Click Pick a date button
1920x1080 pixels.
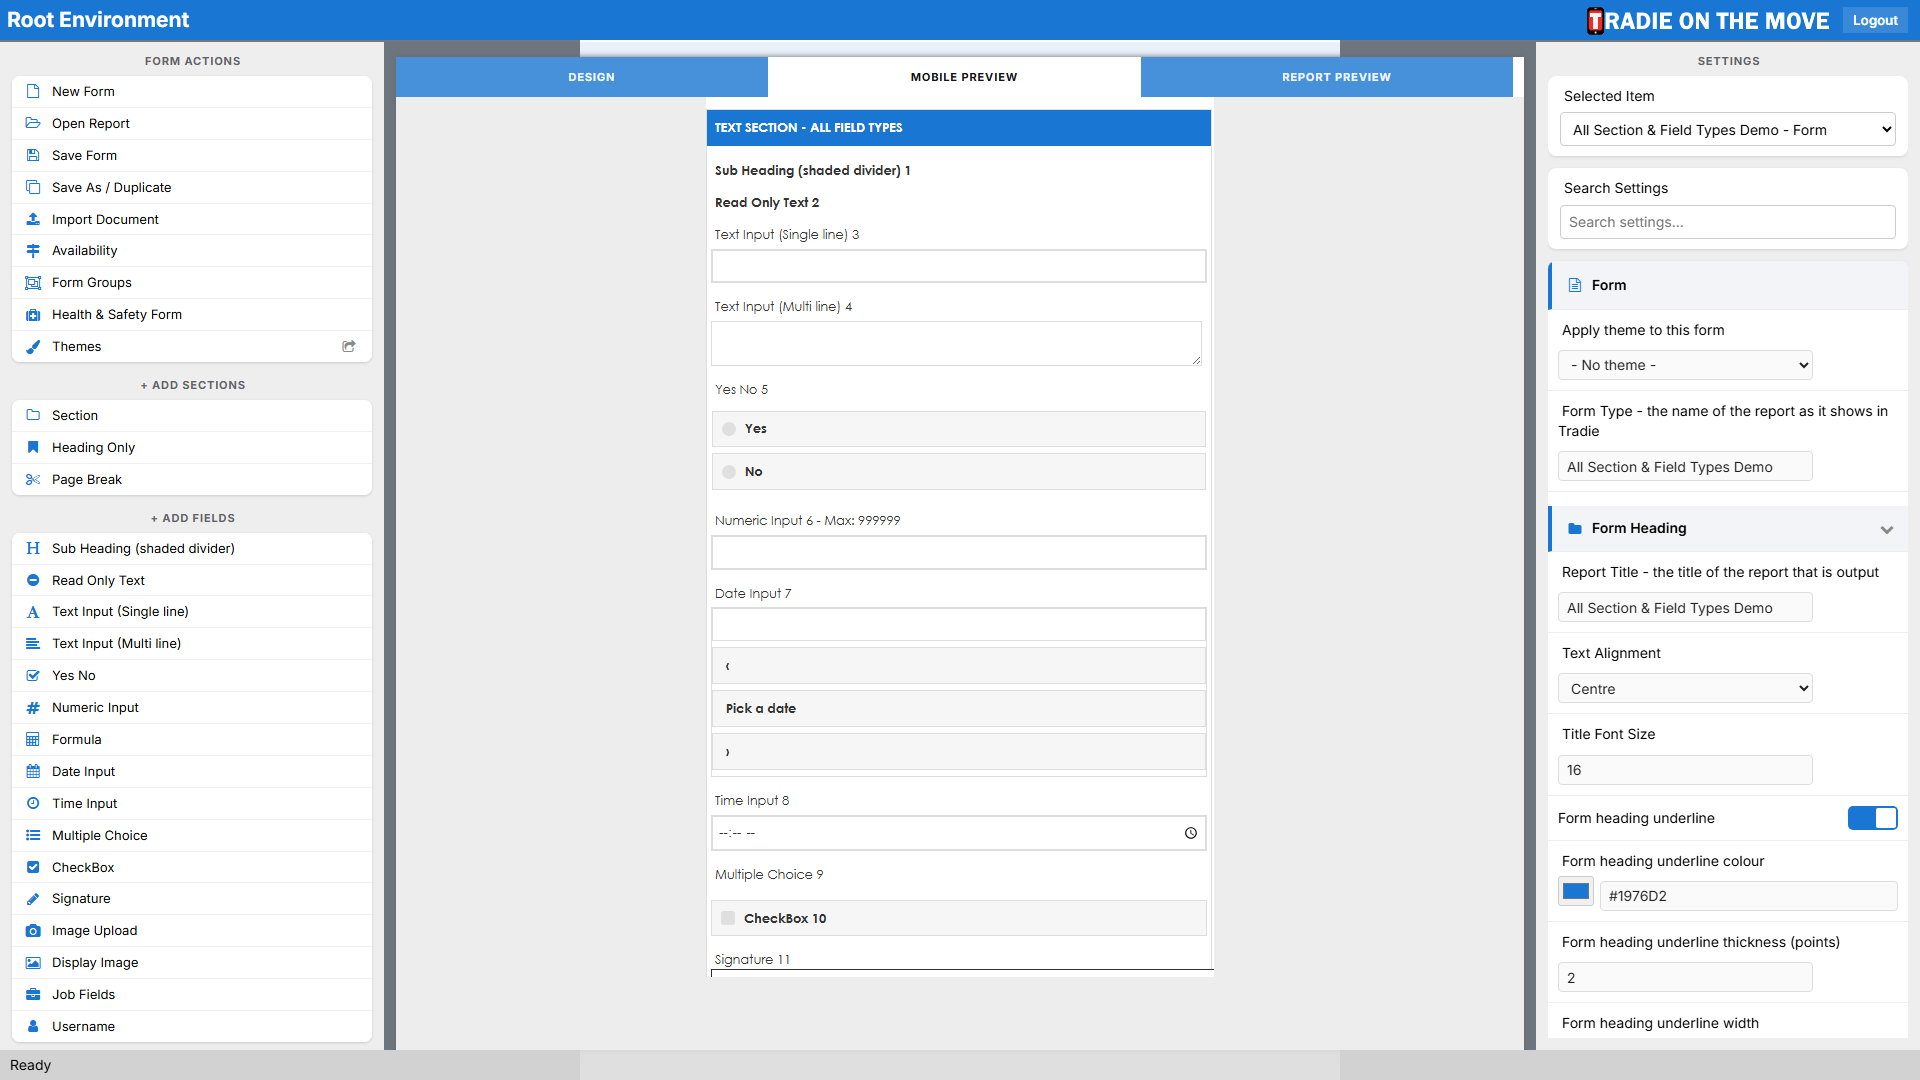coord(959,708)
